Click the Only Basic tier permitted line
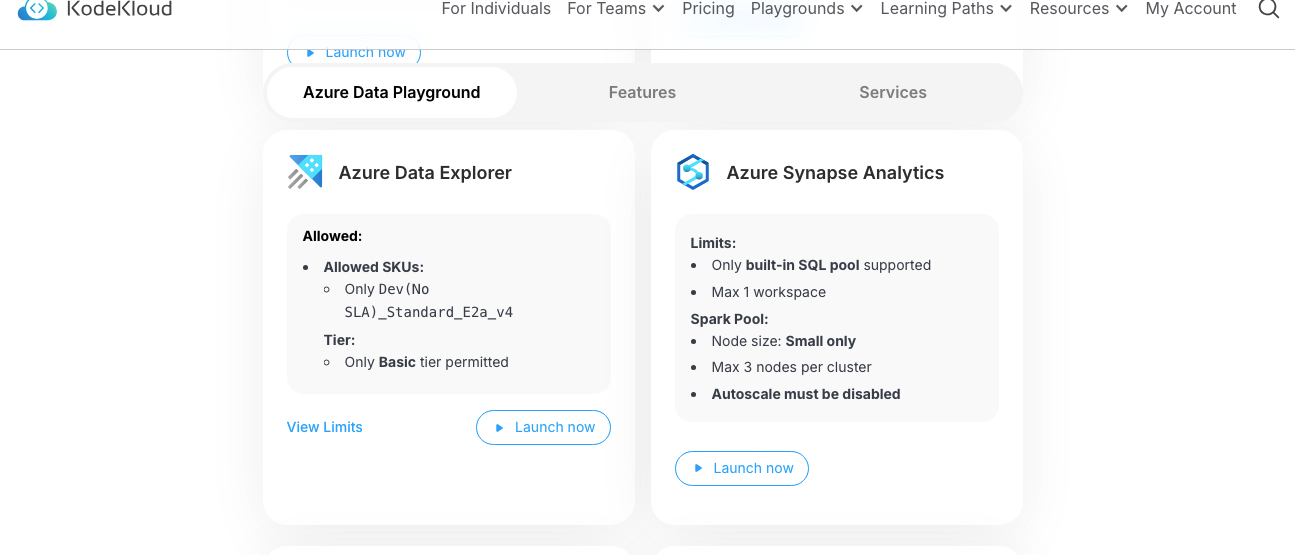Screen dimensions: 1295x555 click(x=427, y=362)
